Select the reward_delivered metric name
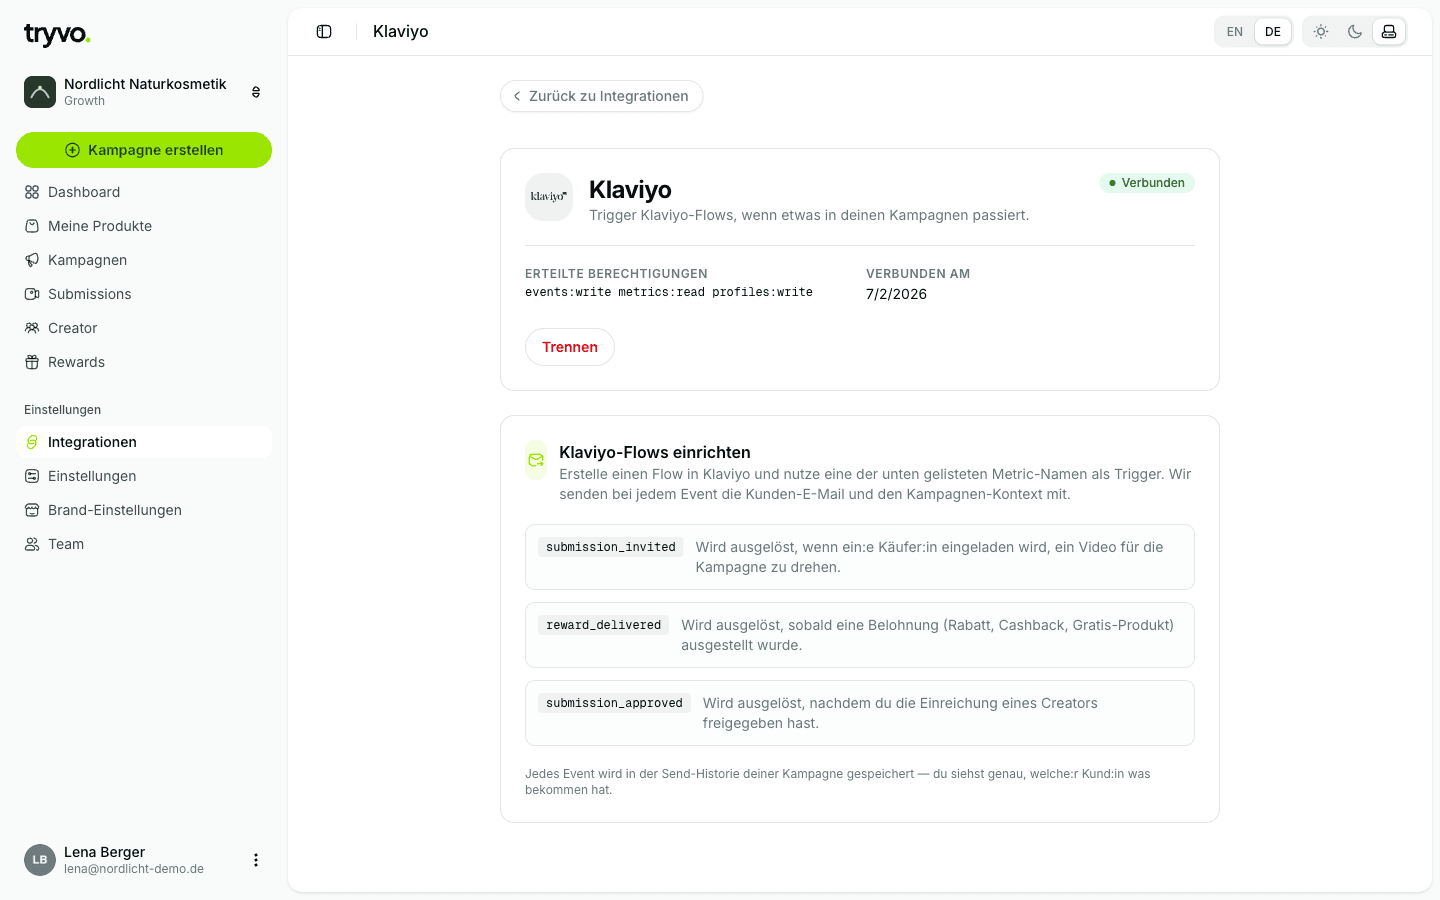Image resolution: width=1440 pixels, height=900 pixels. click(x=604, y=625)
